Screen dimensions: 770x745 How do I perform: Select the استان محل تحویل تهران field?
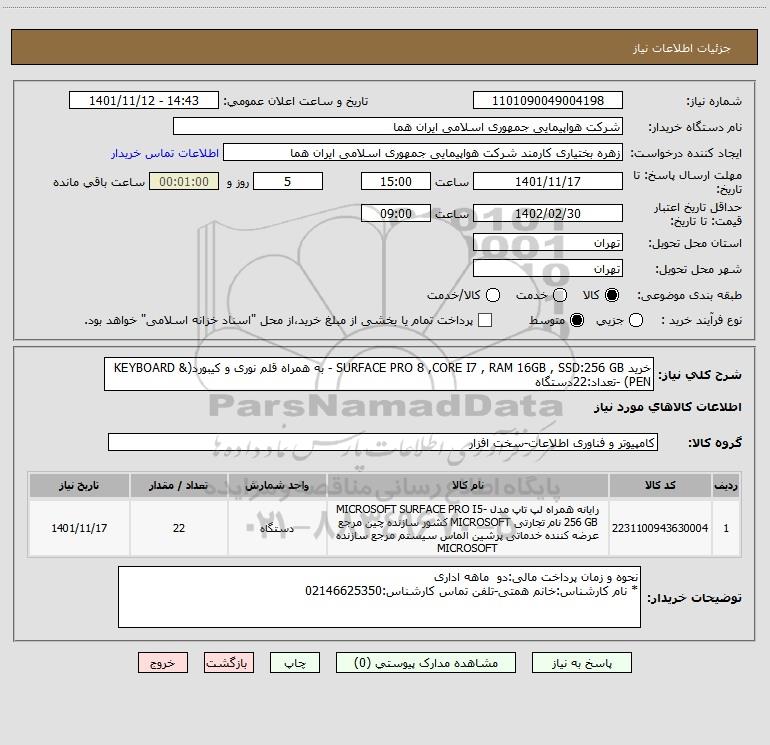(548, 243)
